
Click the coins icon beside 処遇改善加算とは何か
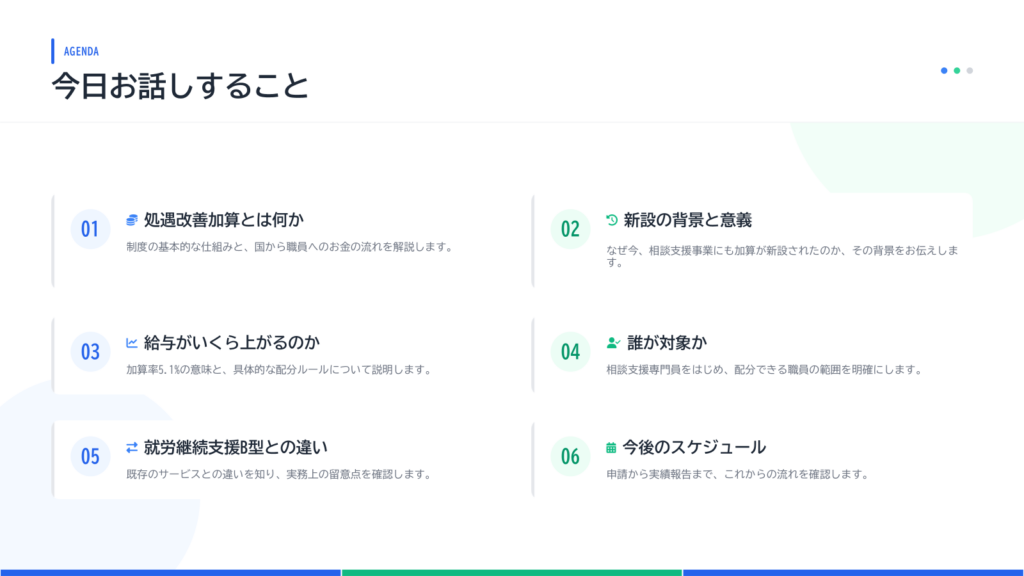[x=132, y=220]
